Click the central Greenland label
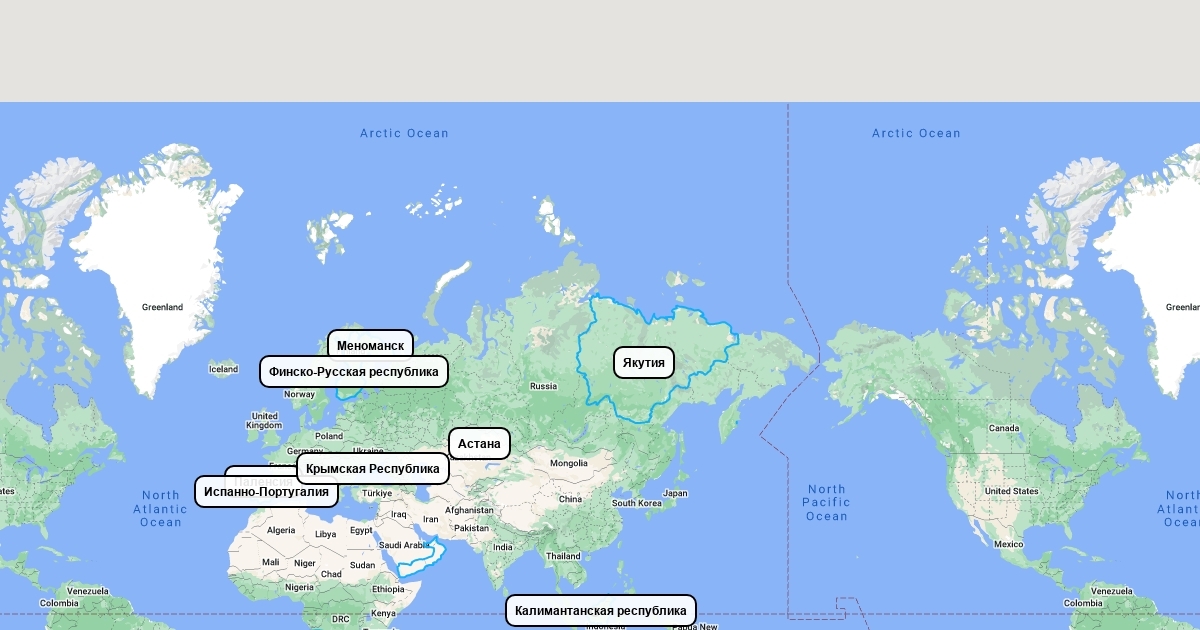1200x630 pixels. click(x=162, y=307)
